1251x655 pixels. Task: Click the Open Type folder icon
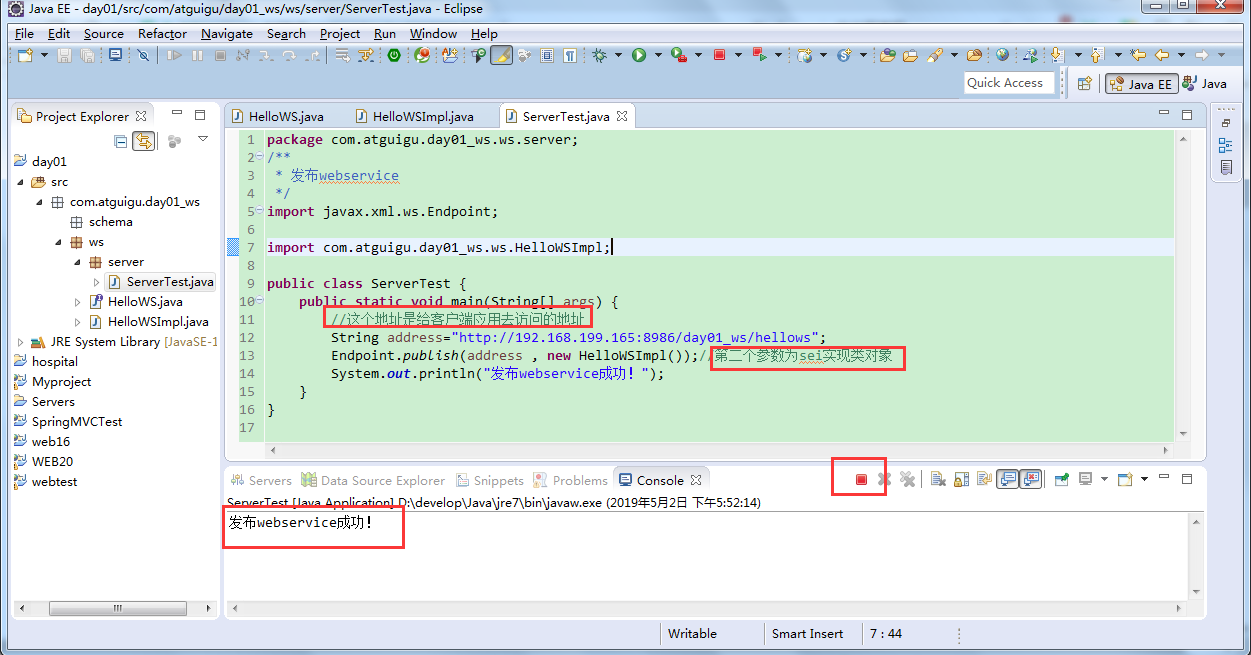point(887,55)
